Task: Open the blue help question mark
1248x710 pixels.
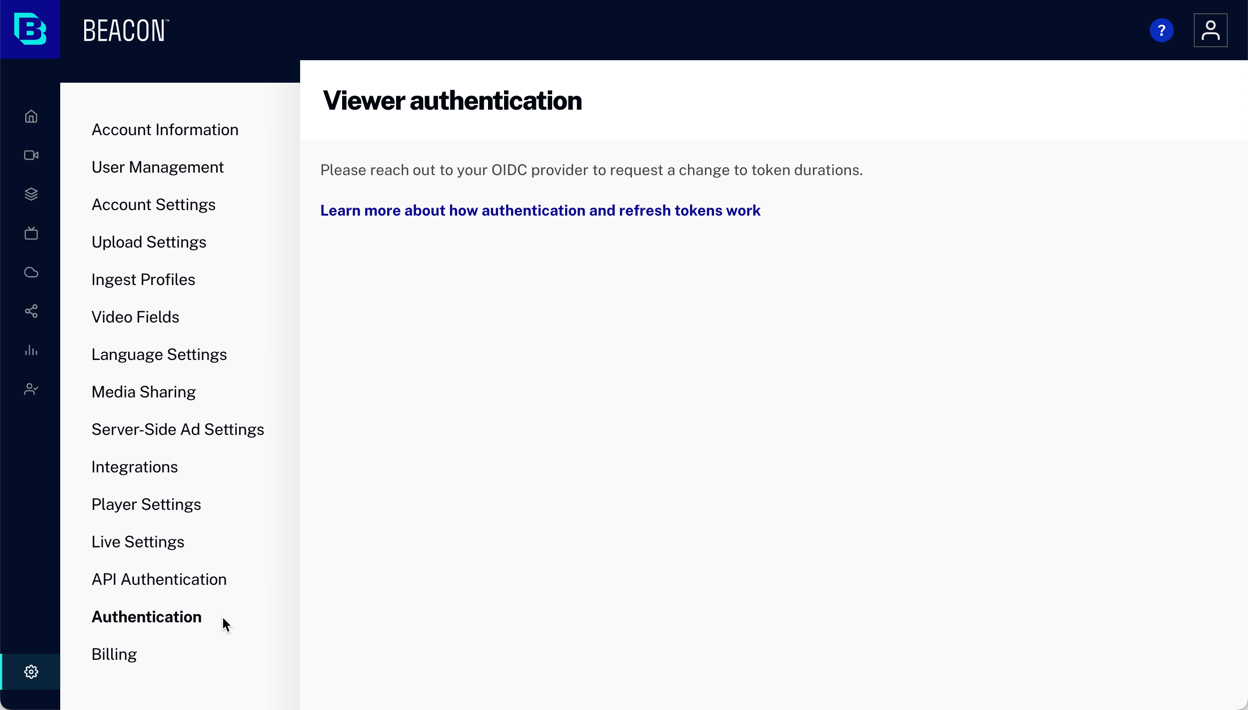Action: point(1161,31)
